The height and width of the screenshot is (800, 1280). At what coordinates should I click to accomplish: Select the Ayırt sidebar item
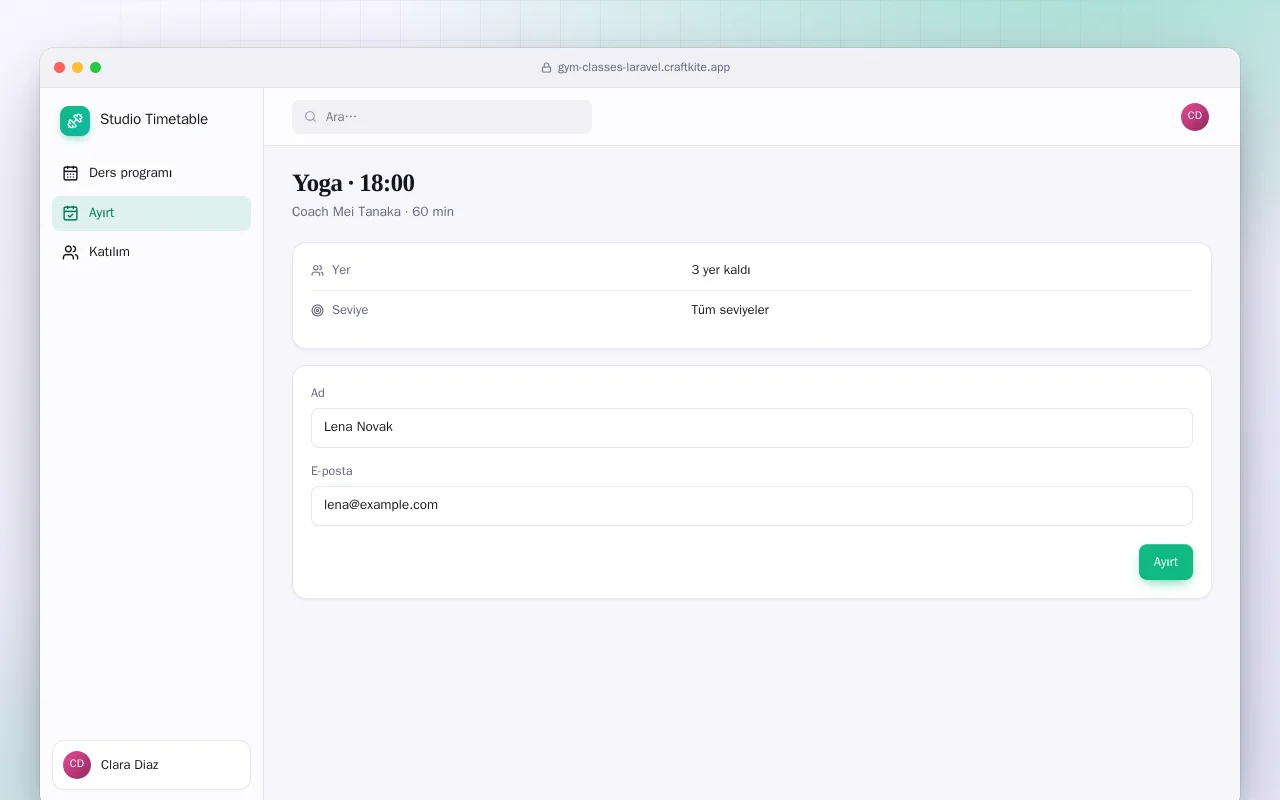click(x=152, y=213)
